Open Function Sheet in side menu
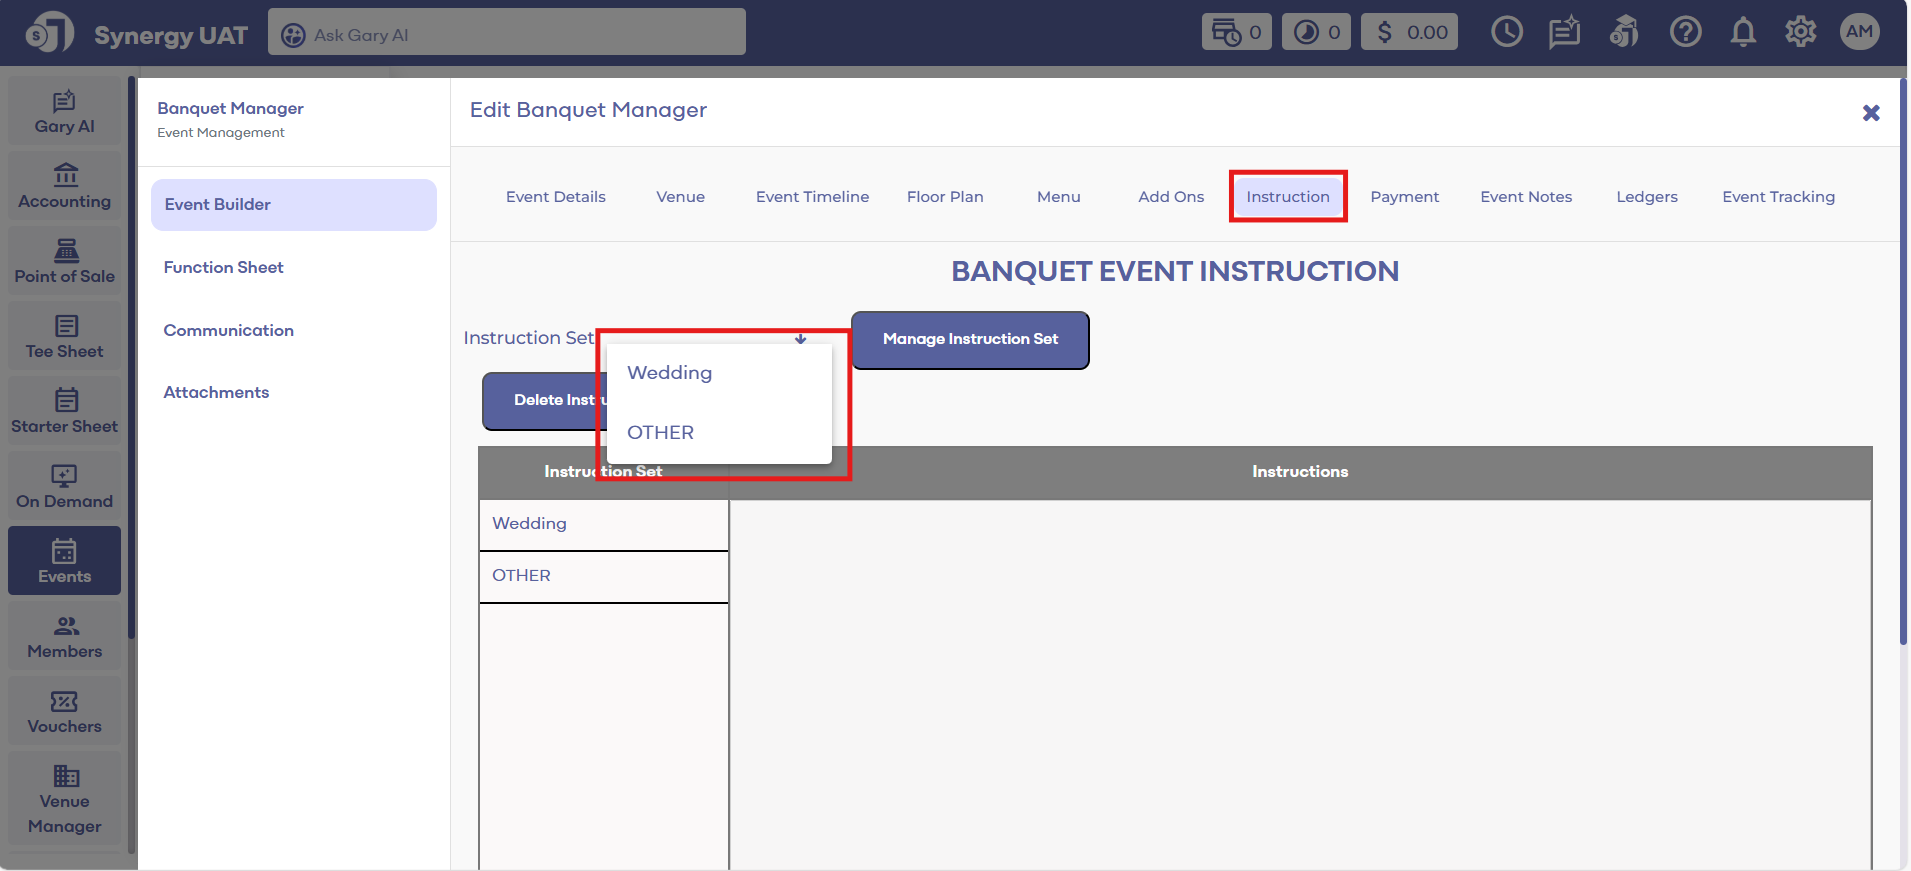 [x=224, y=268]
